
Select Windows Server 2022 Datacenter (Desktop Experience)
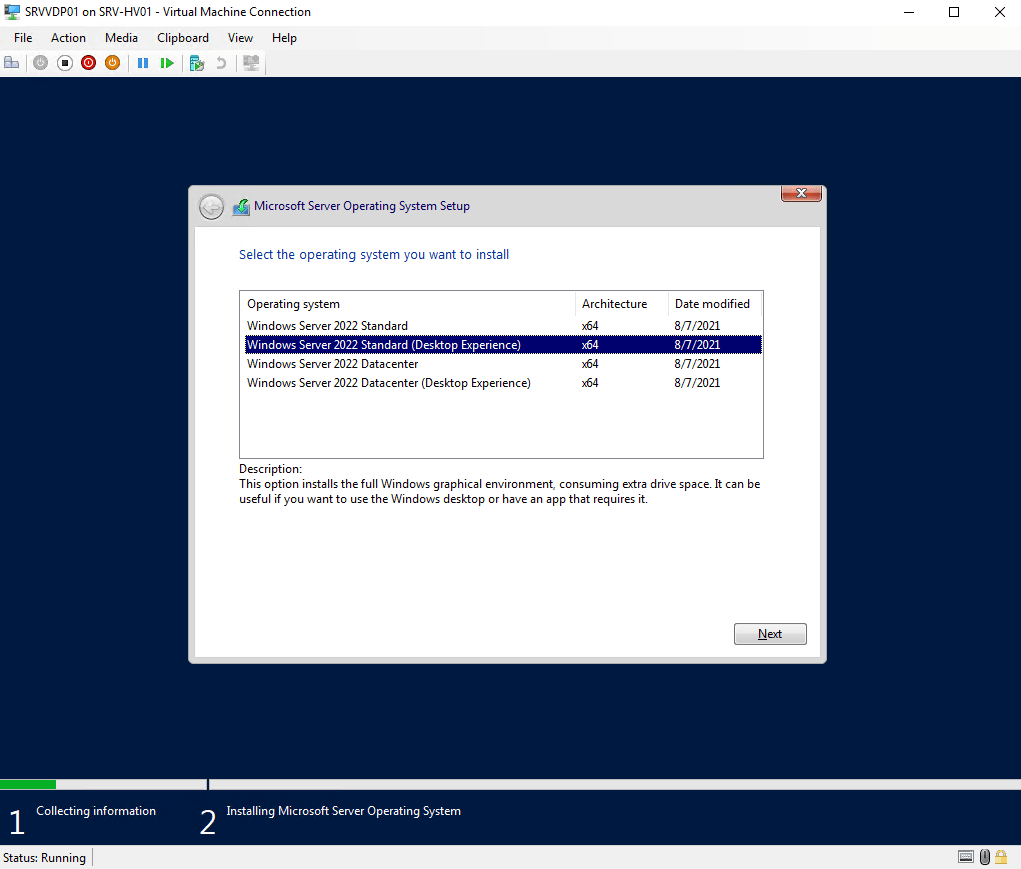point(388,383)
